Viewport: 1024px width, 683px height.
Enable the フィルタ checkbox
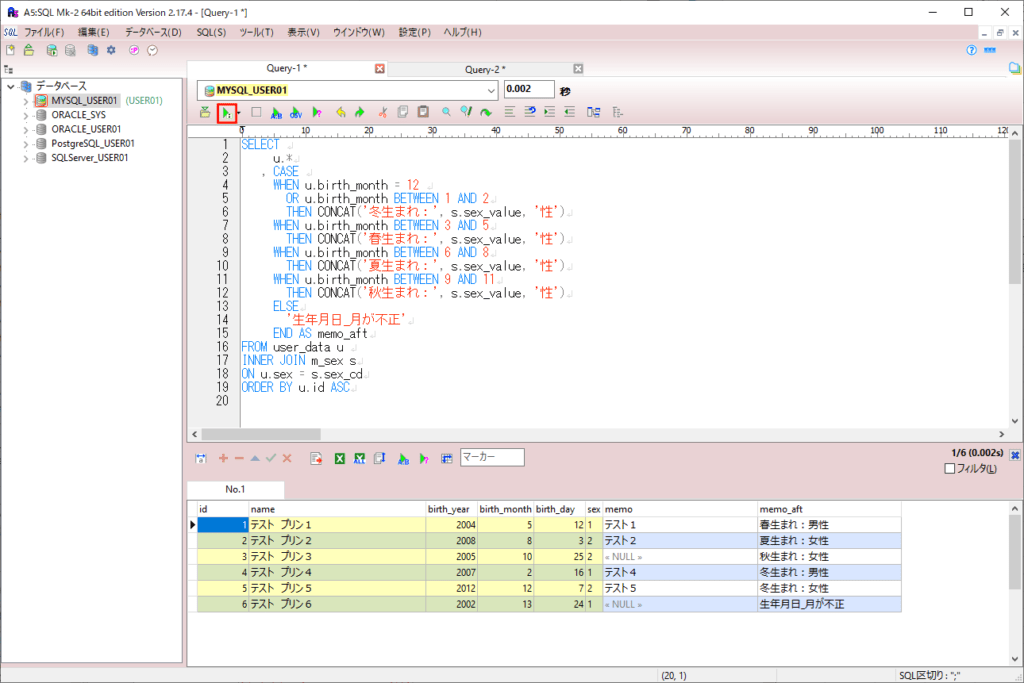coord(947,469)
